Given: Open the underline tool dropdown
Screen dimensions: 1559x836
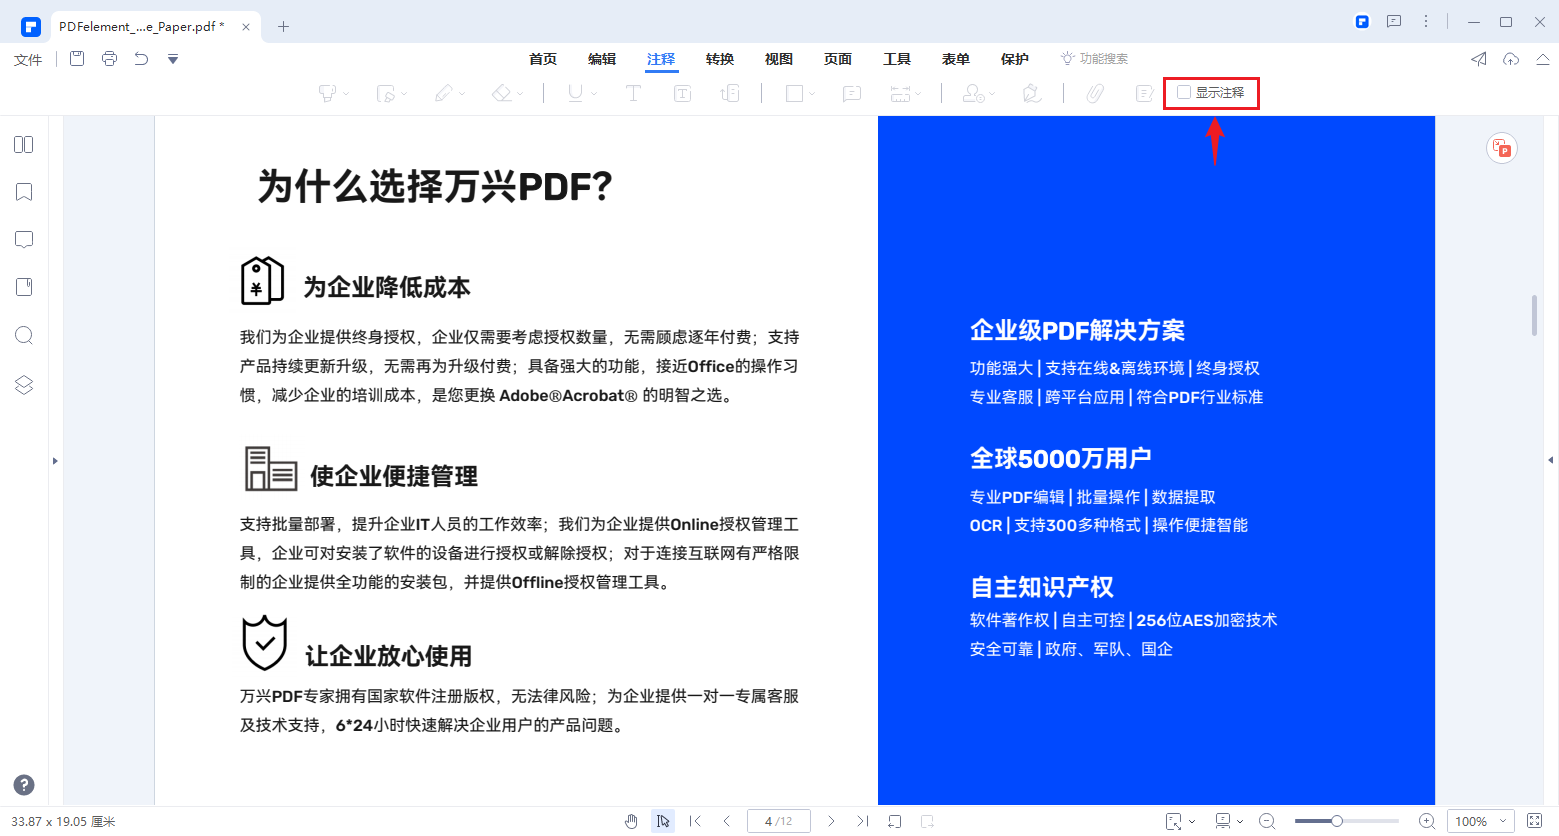Looking at the screenshot, I should [594, 93].
